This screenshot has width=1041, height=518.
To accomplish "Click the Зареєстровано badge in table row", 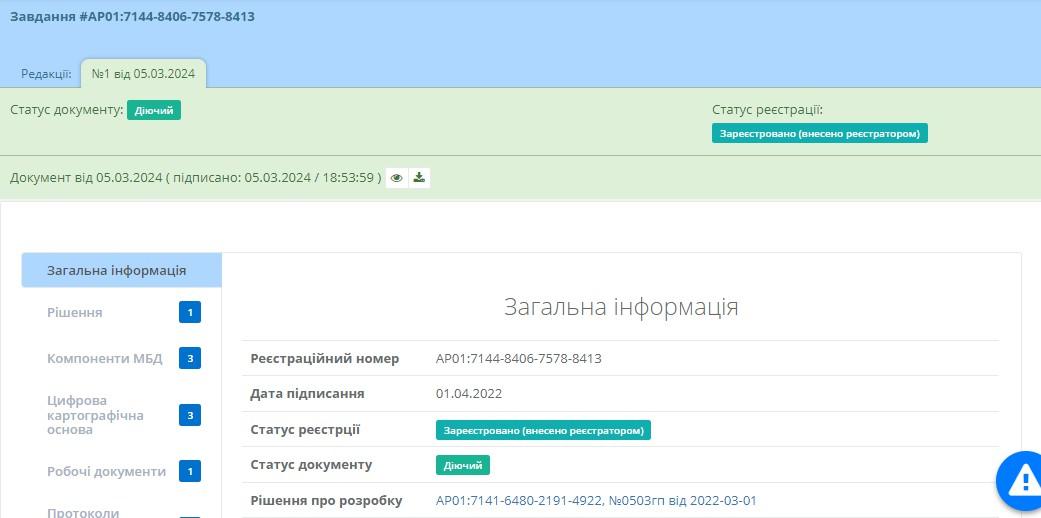I will (543, 430).
